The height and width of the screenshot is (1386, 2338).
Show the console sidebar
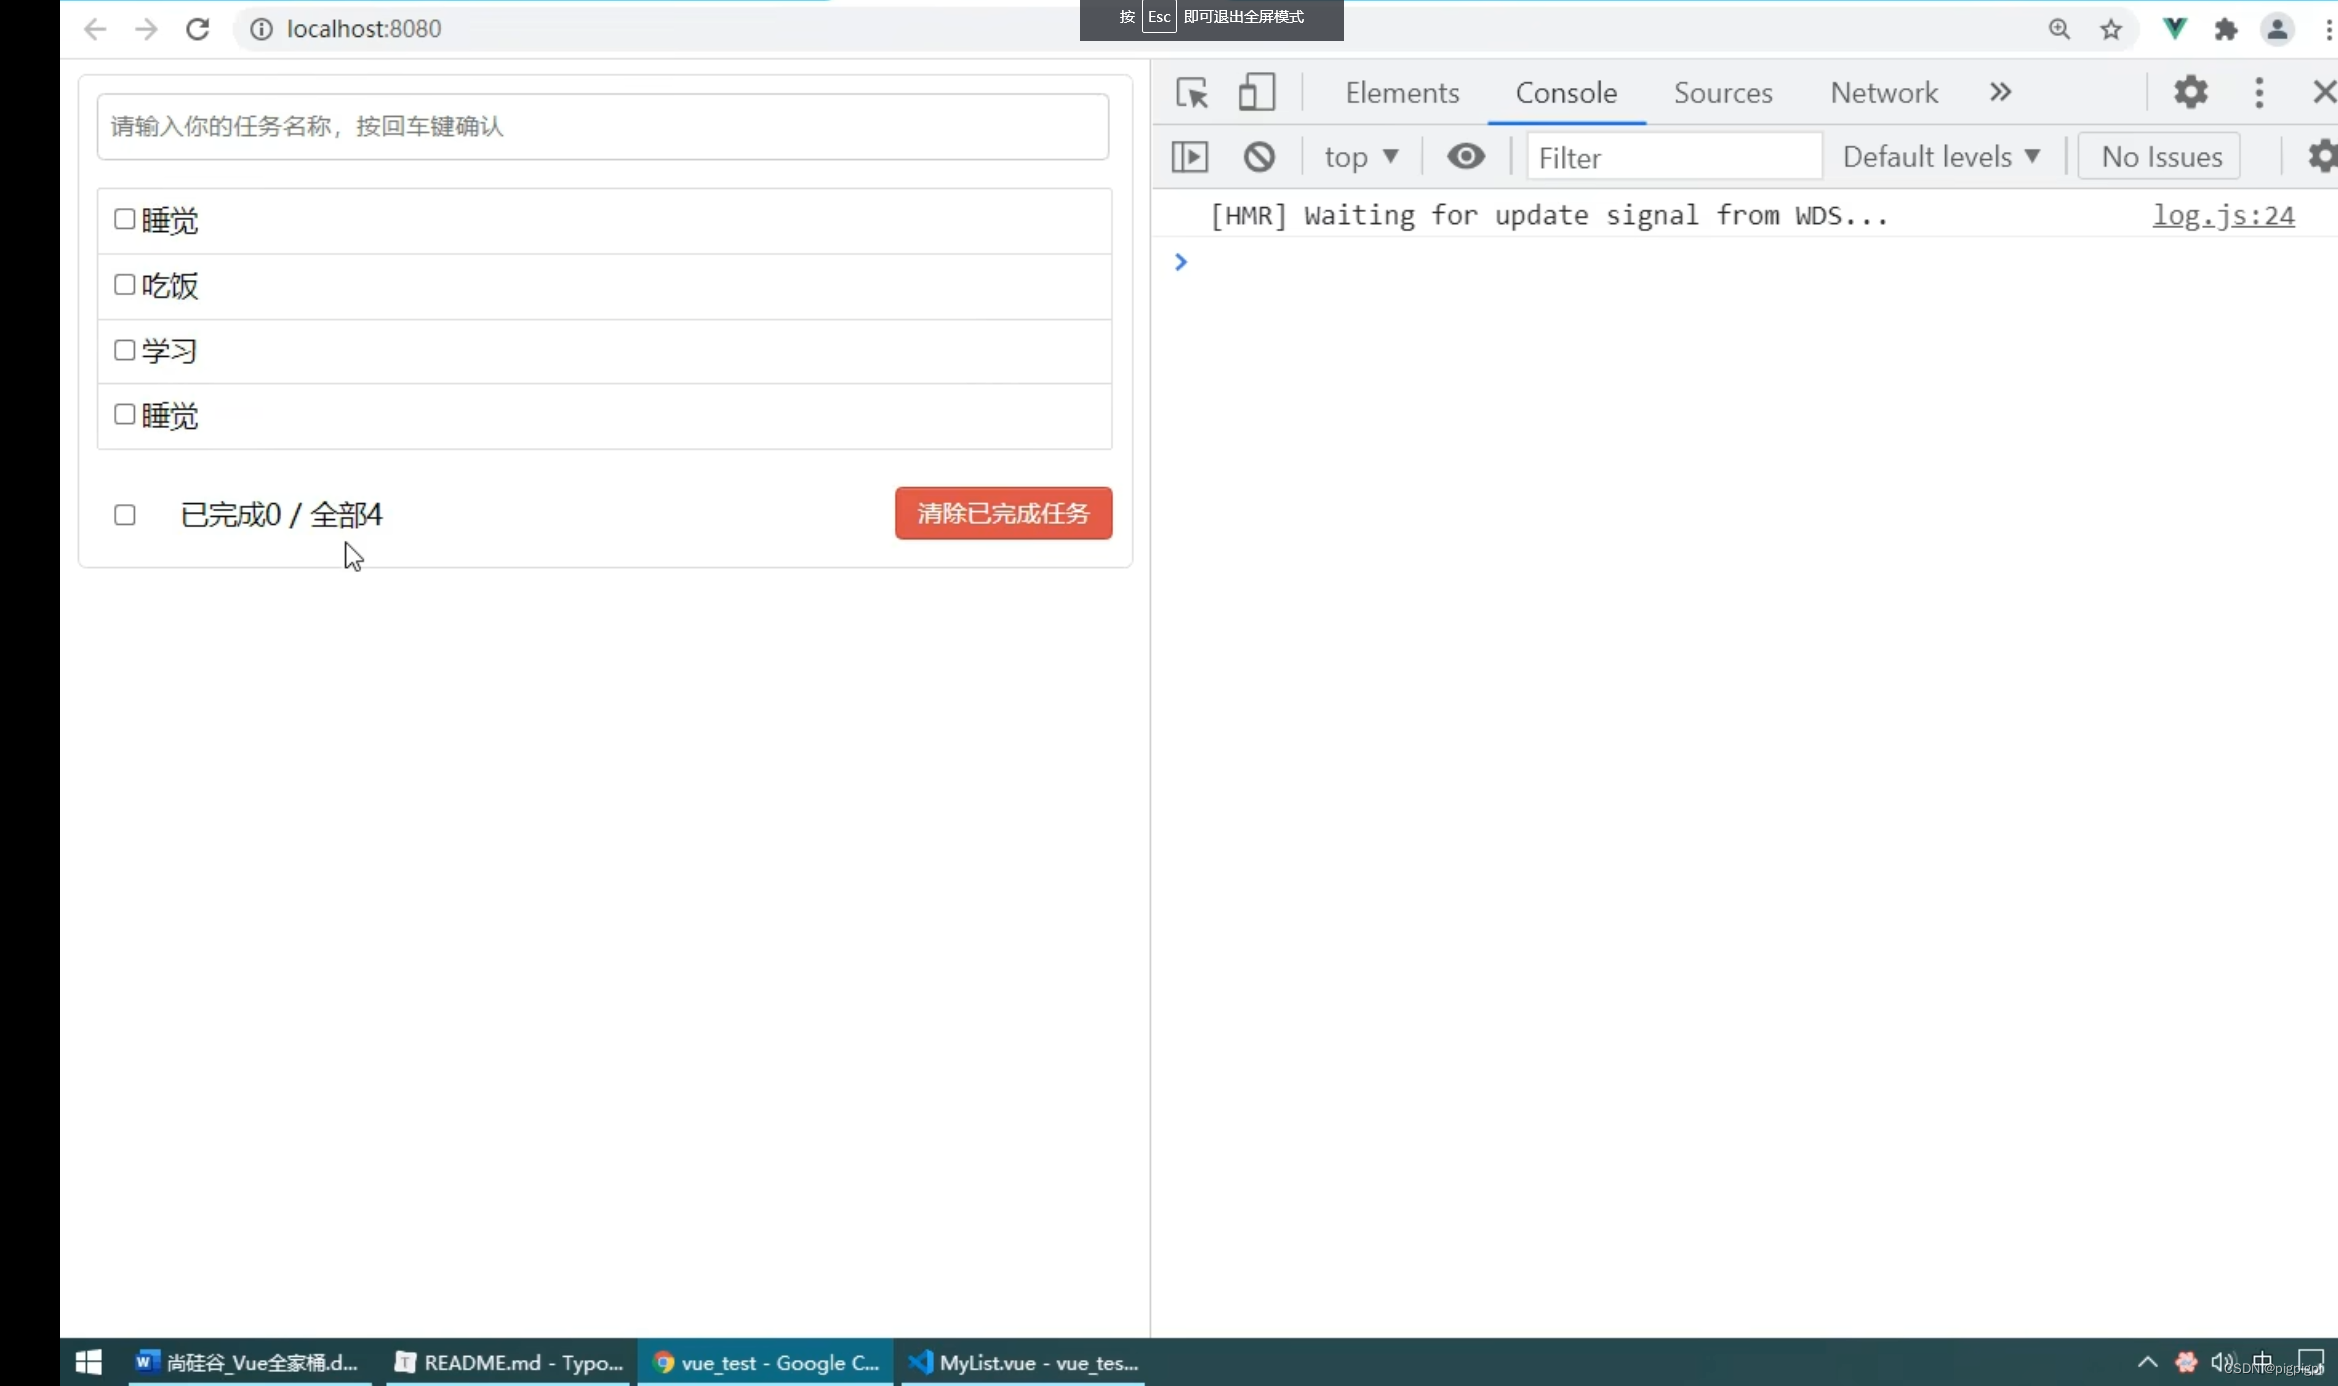[1190, 157]
